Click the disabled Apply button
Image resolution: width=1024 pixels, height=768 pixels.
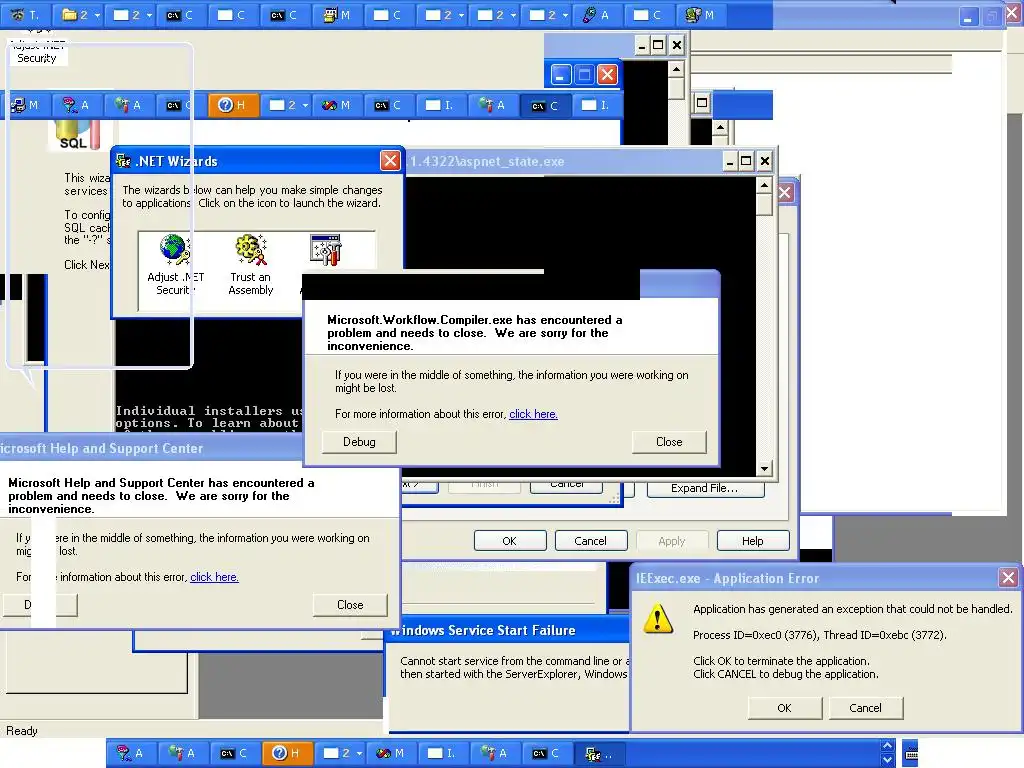671,541
